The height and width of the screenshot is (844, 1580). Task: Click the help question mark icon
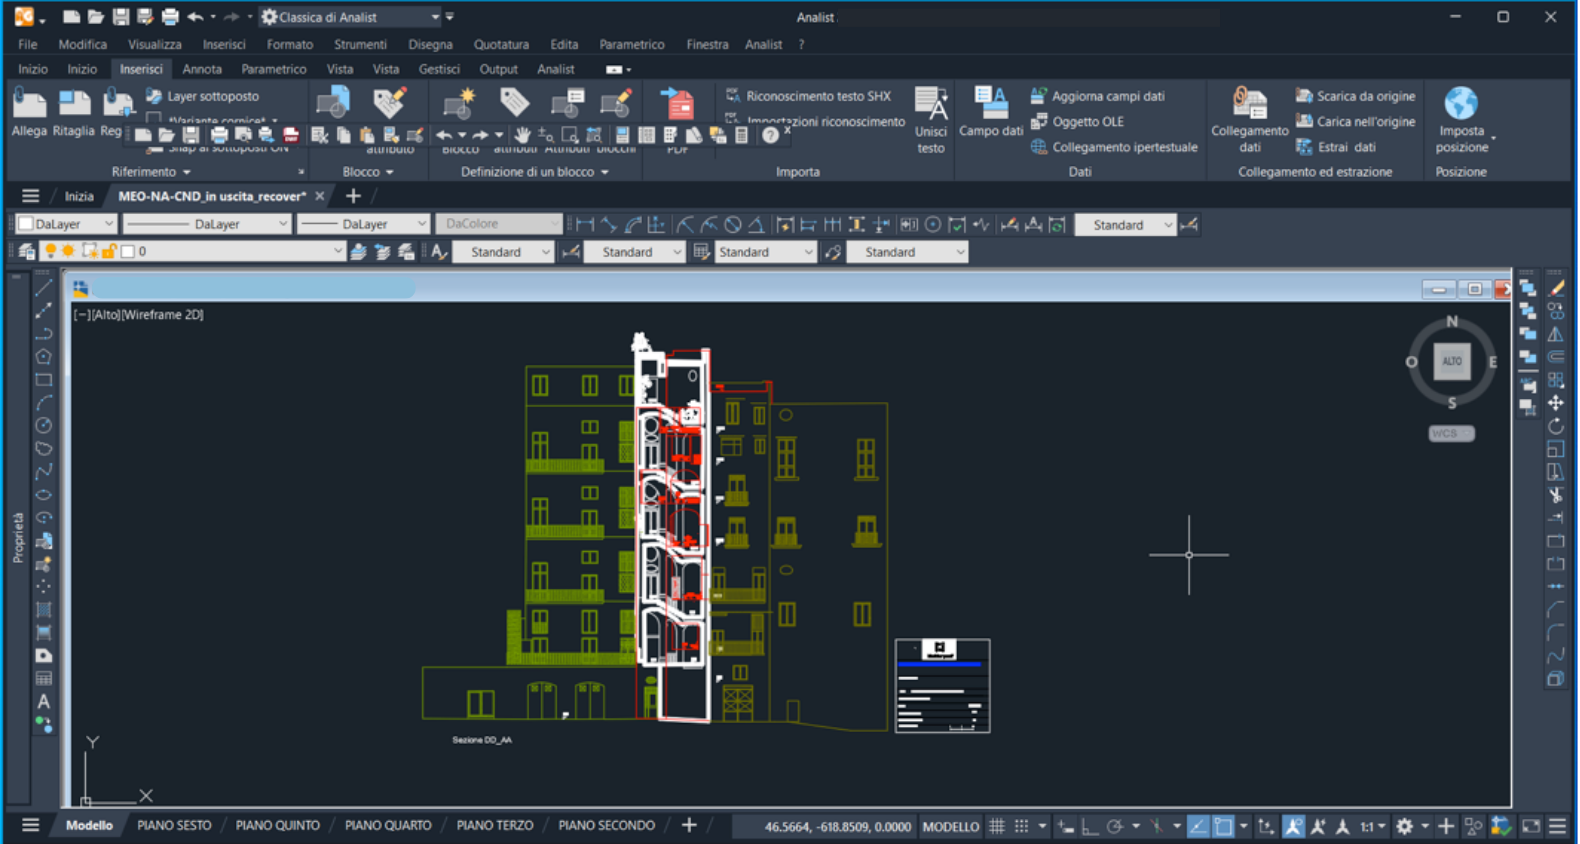coord(770,135)
